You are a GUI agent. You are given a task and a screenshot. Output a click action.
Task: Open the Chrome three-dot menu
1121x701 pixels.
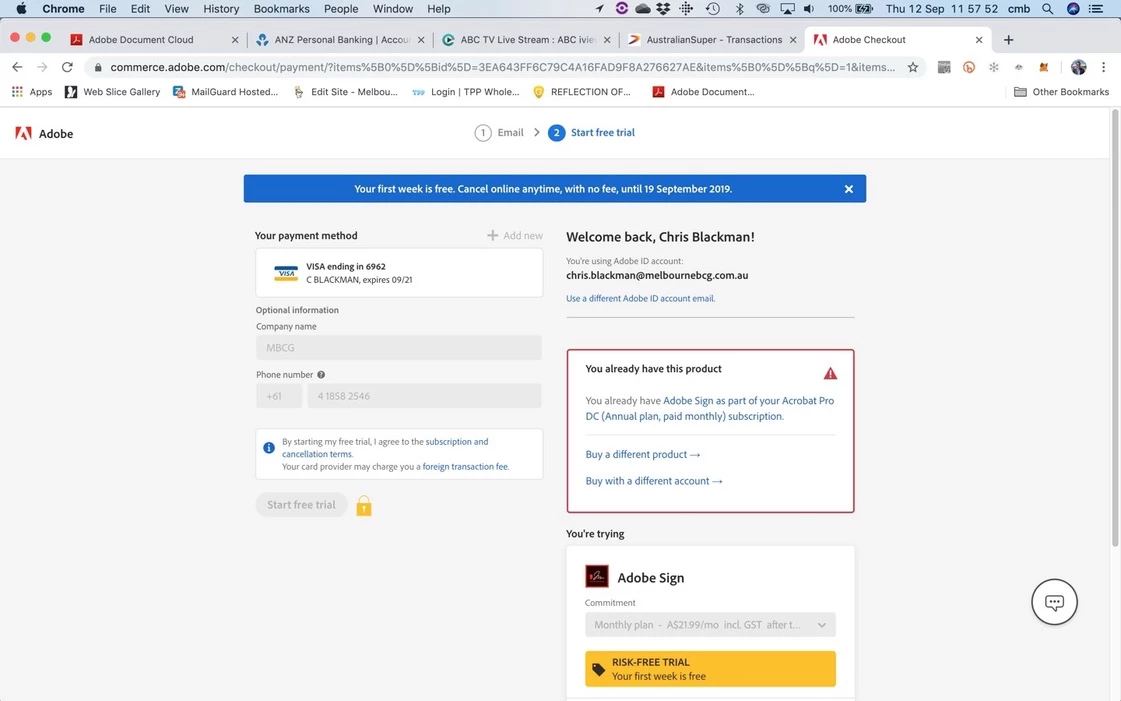coord(1103,67)
